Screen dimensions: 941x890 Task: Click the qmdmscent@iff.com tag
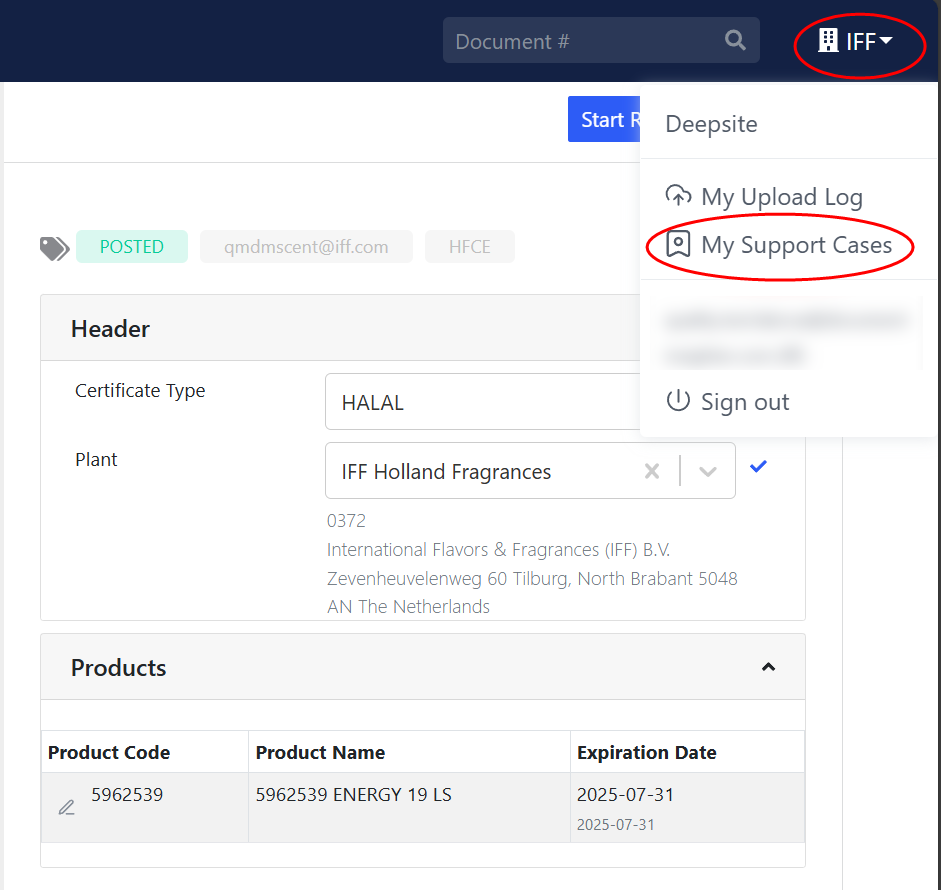(306, 247)
